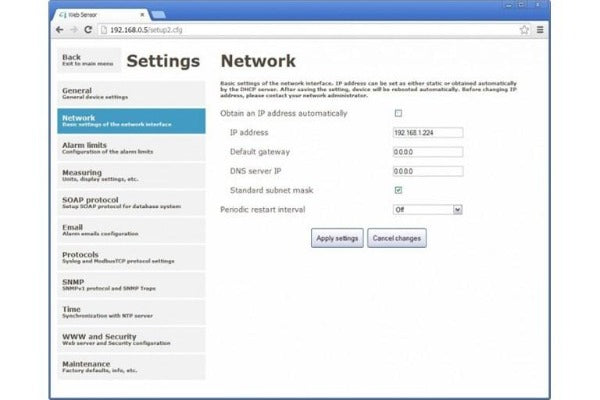This screenshot has width=600, height=400.
Task: Click the browser forward arrow
Action: click(73, 30)
